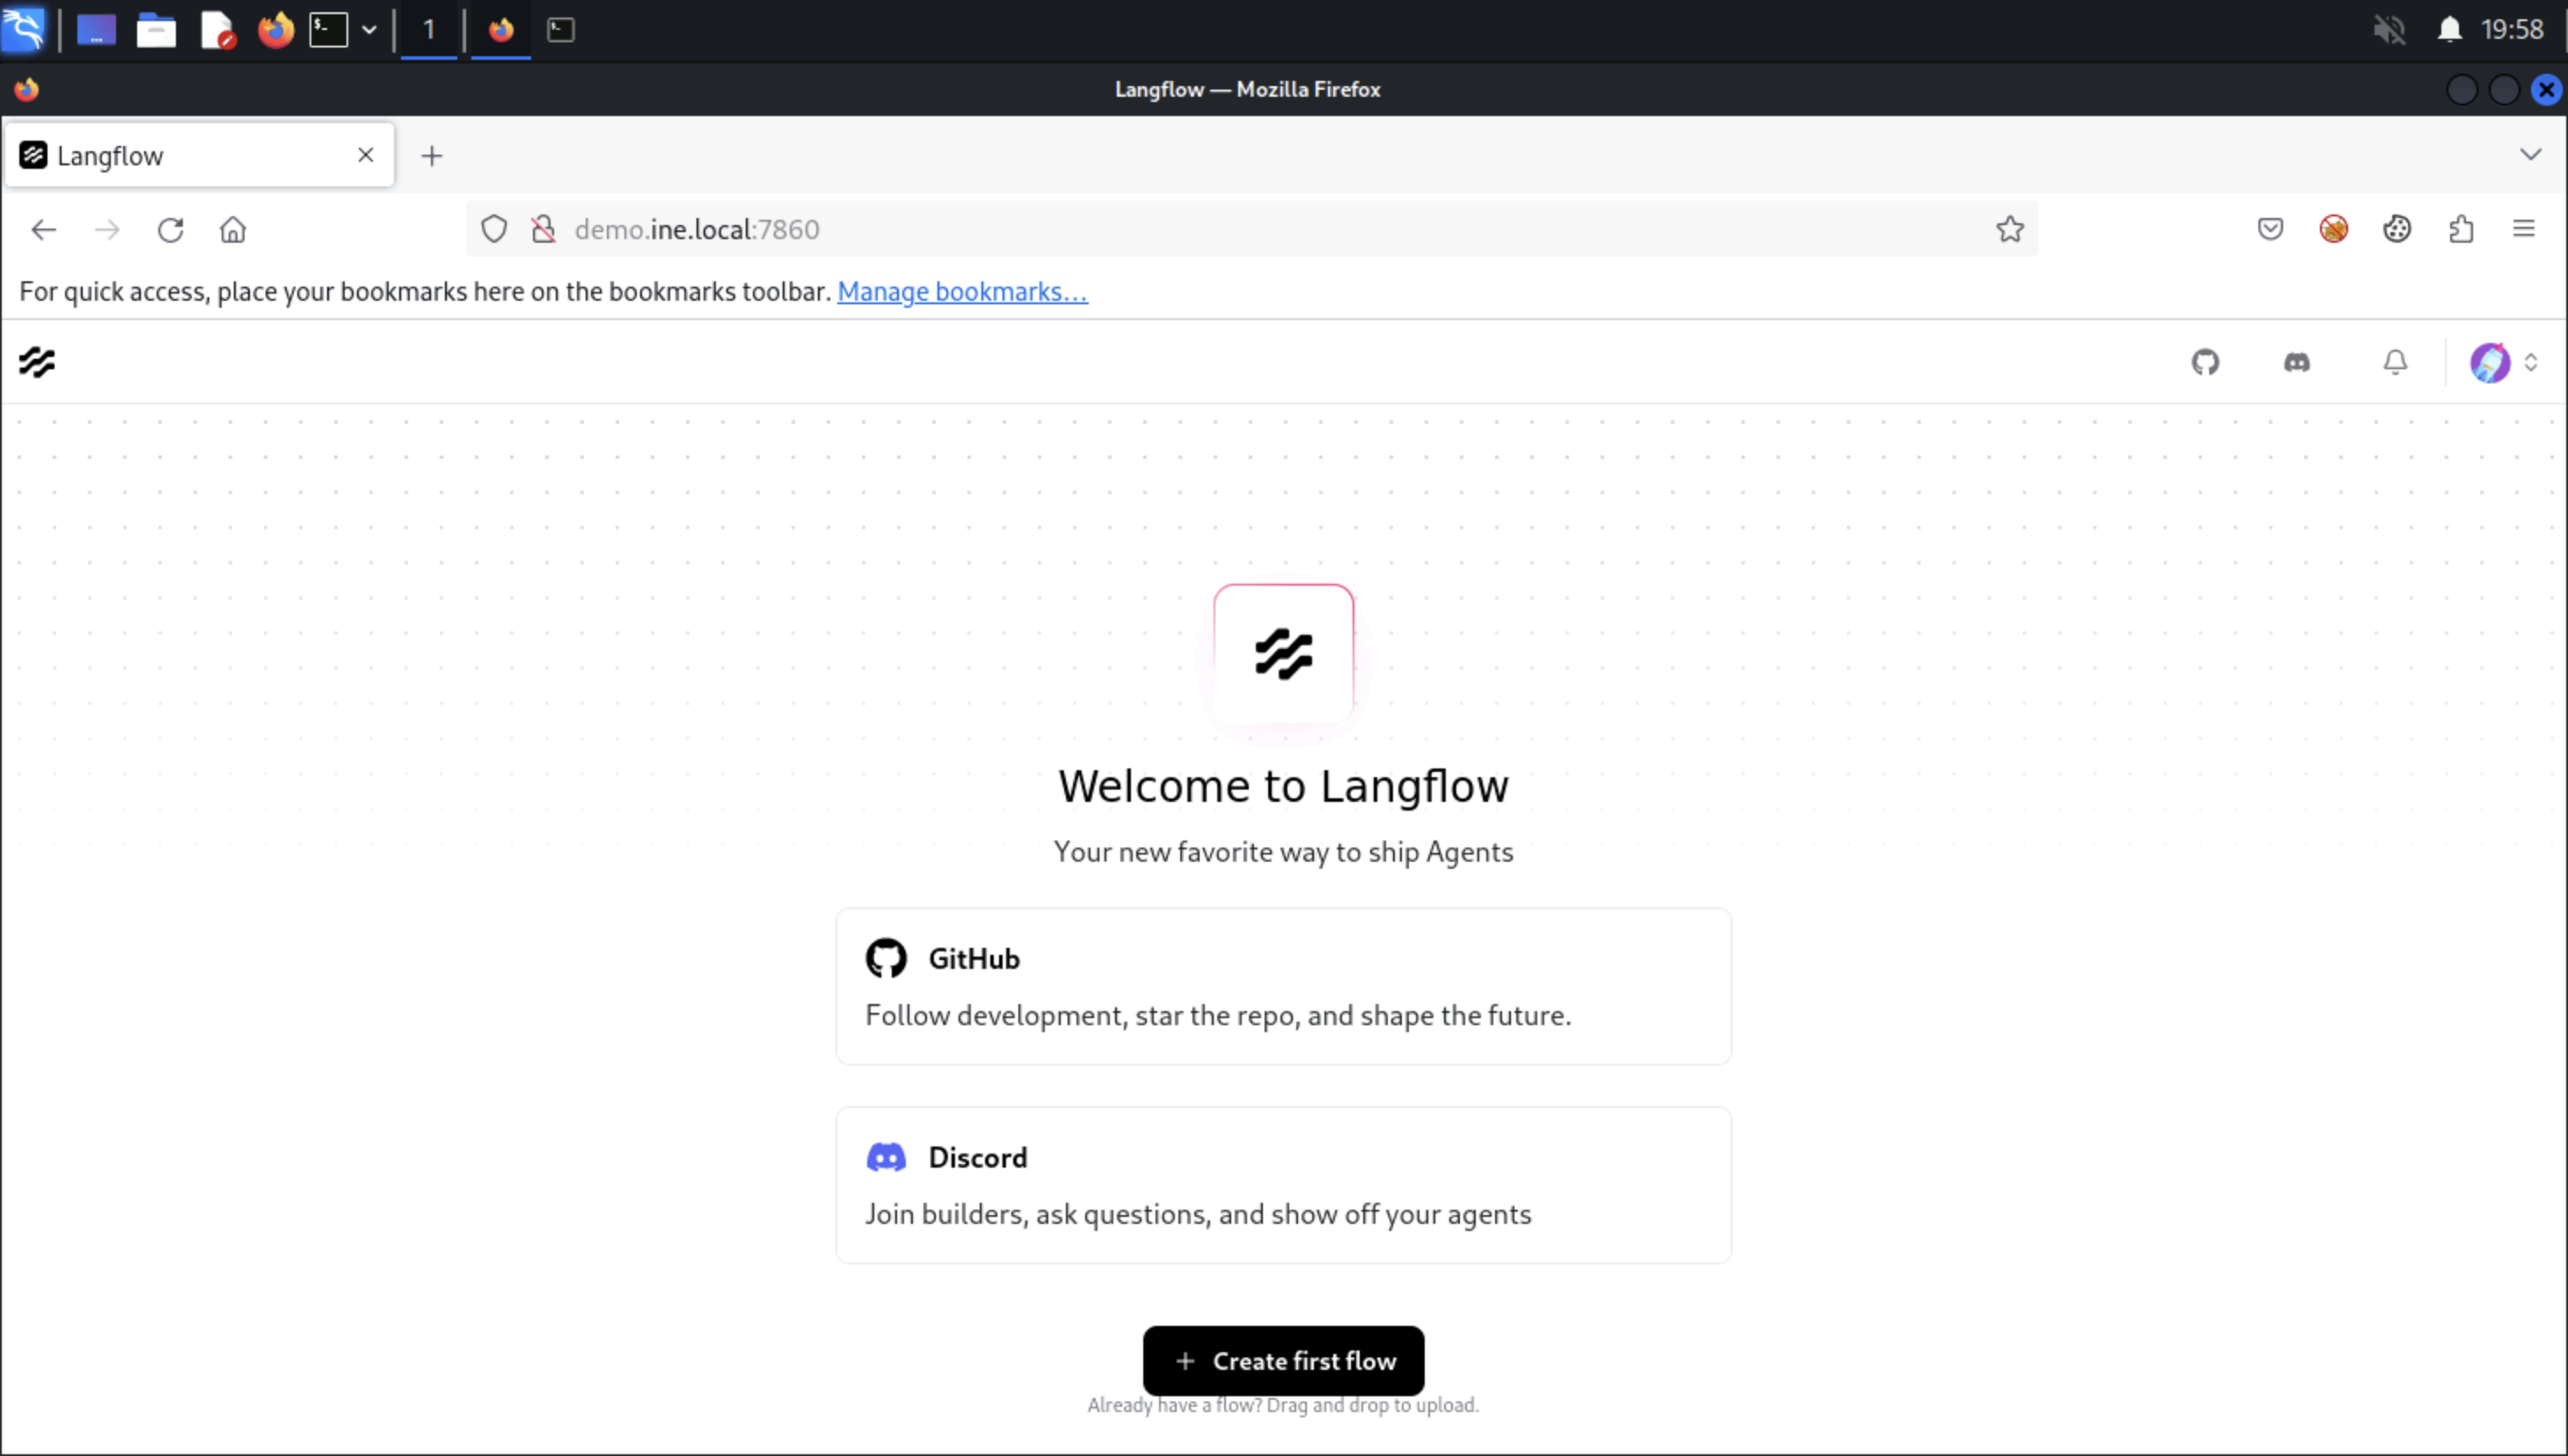Open the Extensions puzzle piece icon
The width and height of the screenshot is (2568, 1456).
(x=2461, y=229)
